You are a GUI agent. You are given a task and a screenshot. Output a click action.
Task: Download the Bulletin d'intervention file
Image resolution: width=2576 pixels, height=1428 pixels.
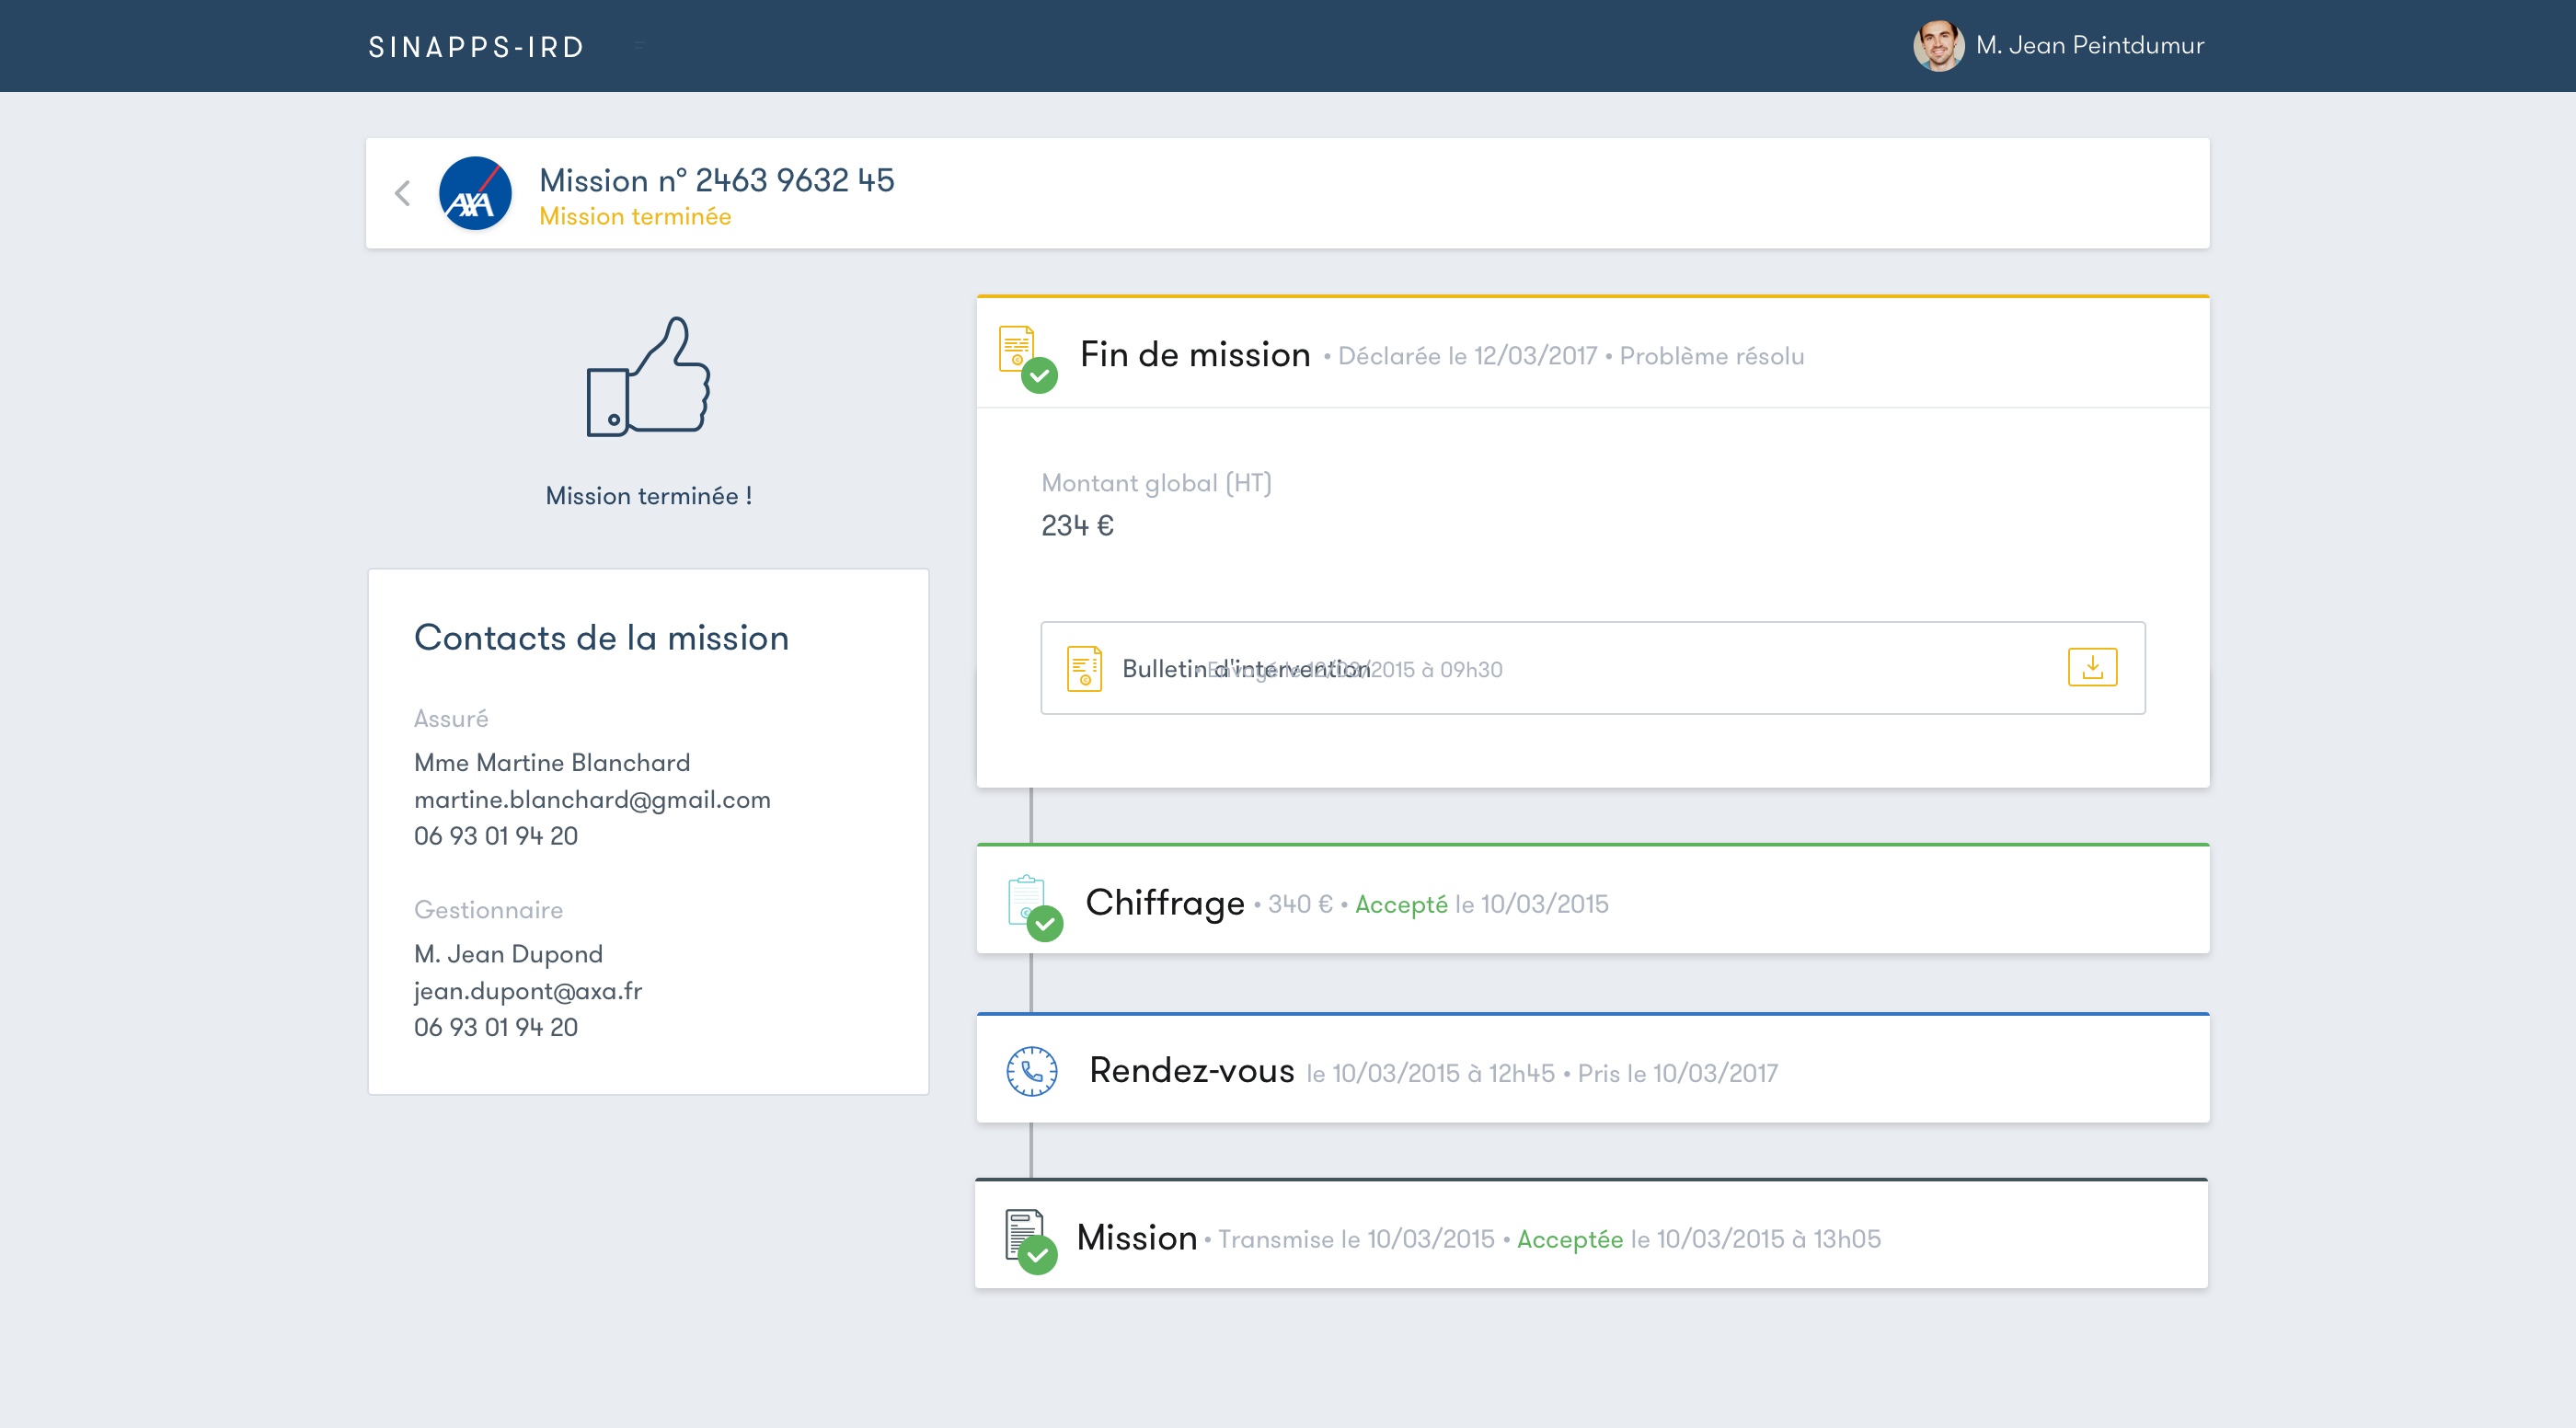(x=2092, y=667)
